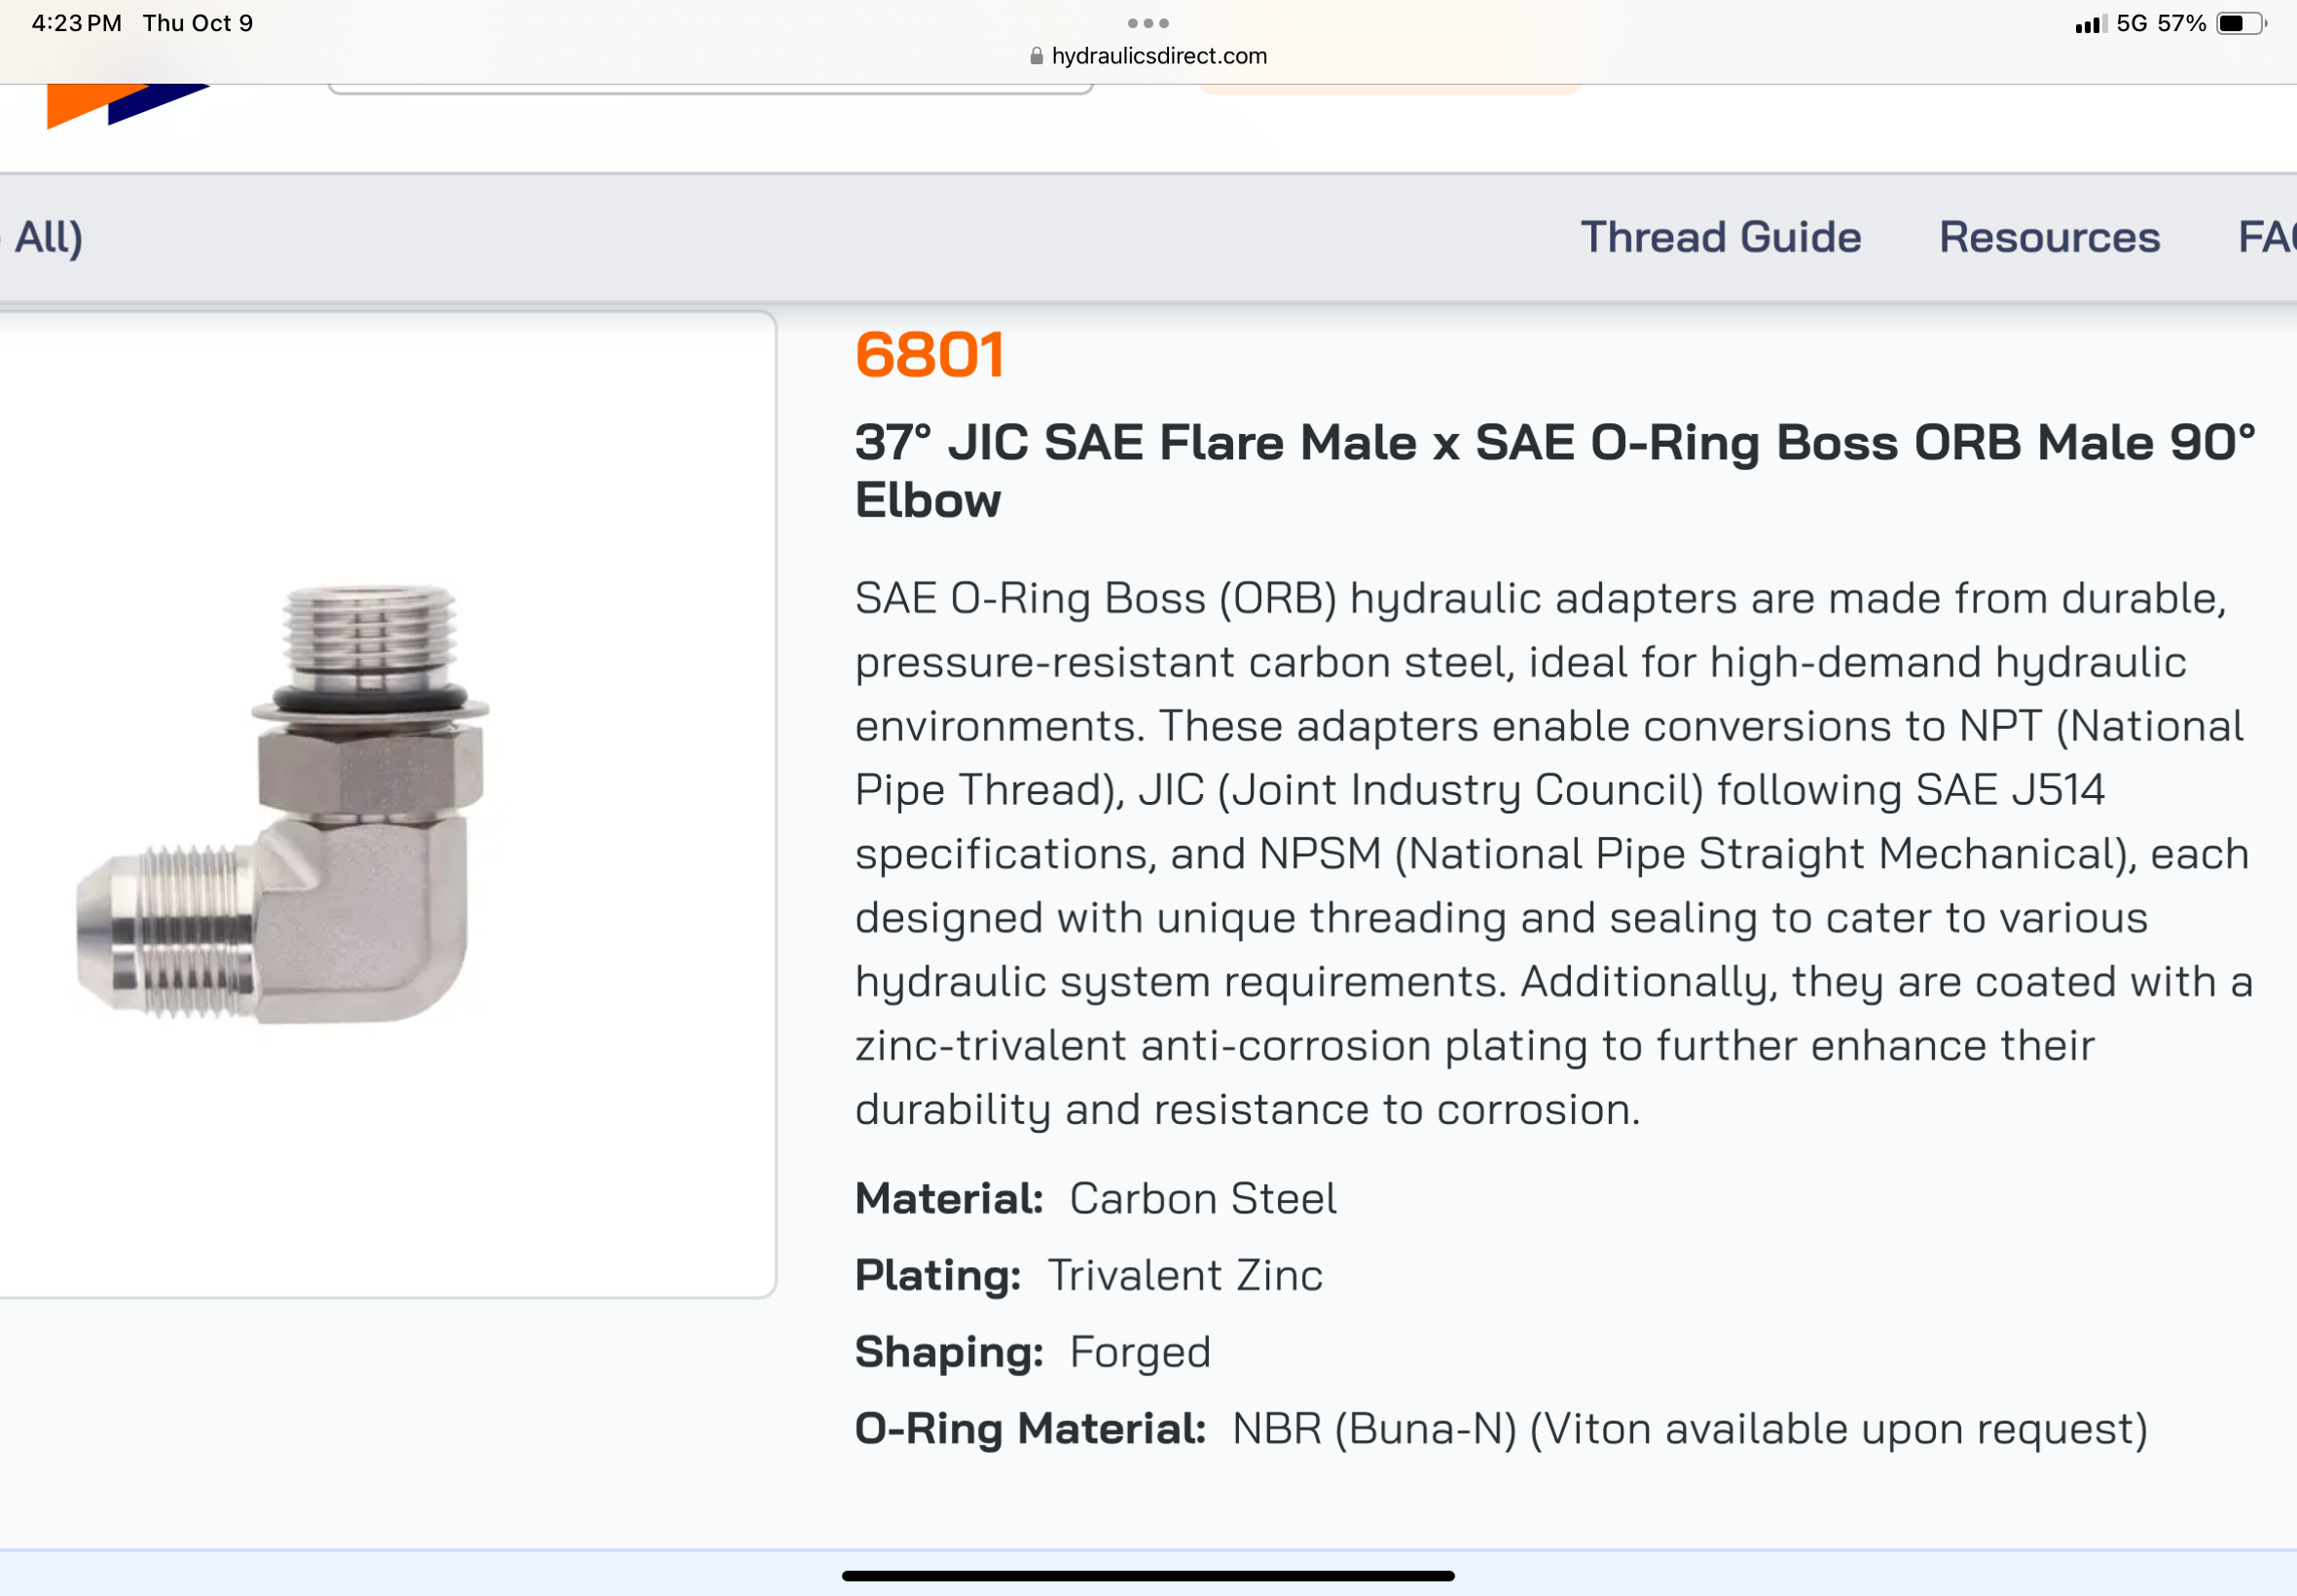The width and height of the screenshot is (2297, 1596).
Task: Tap the cellular signal bars icon
Action: click(x=2089, y=24)
